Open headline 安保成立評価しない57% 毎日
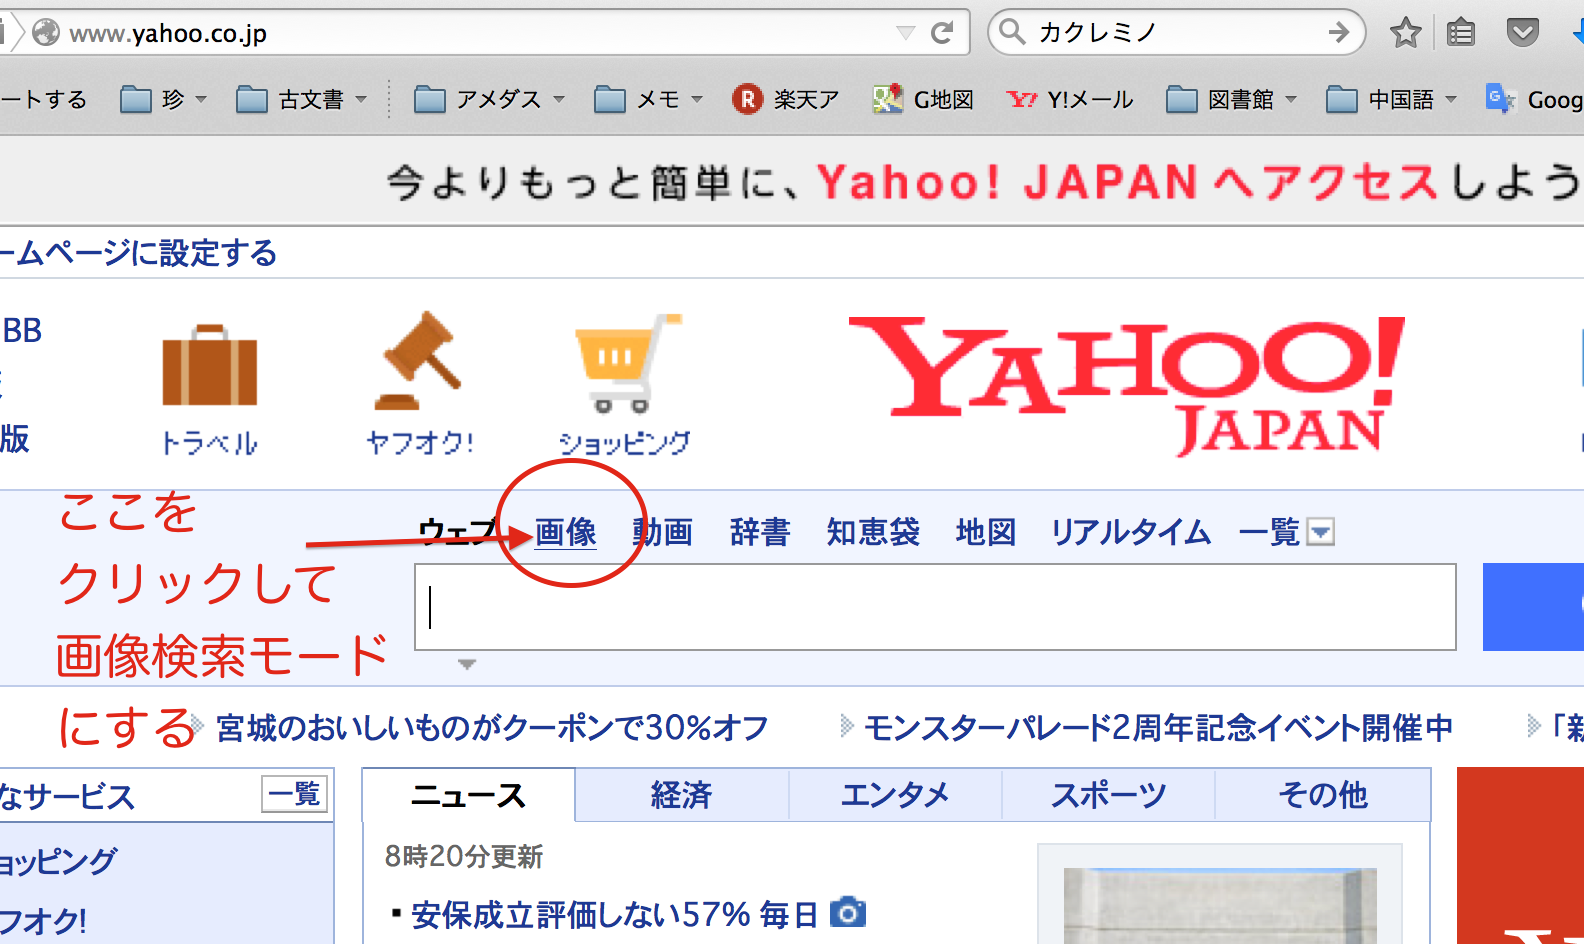1584x944 pixels. pos(614,914)
